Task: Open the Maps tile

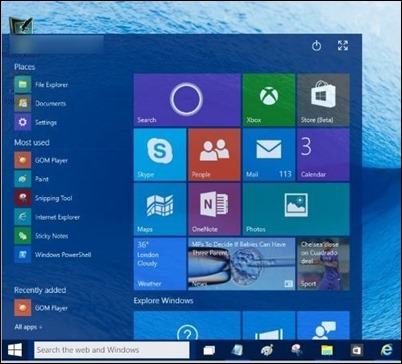Action: (160, 209)
